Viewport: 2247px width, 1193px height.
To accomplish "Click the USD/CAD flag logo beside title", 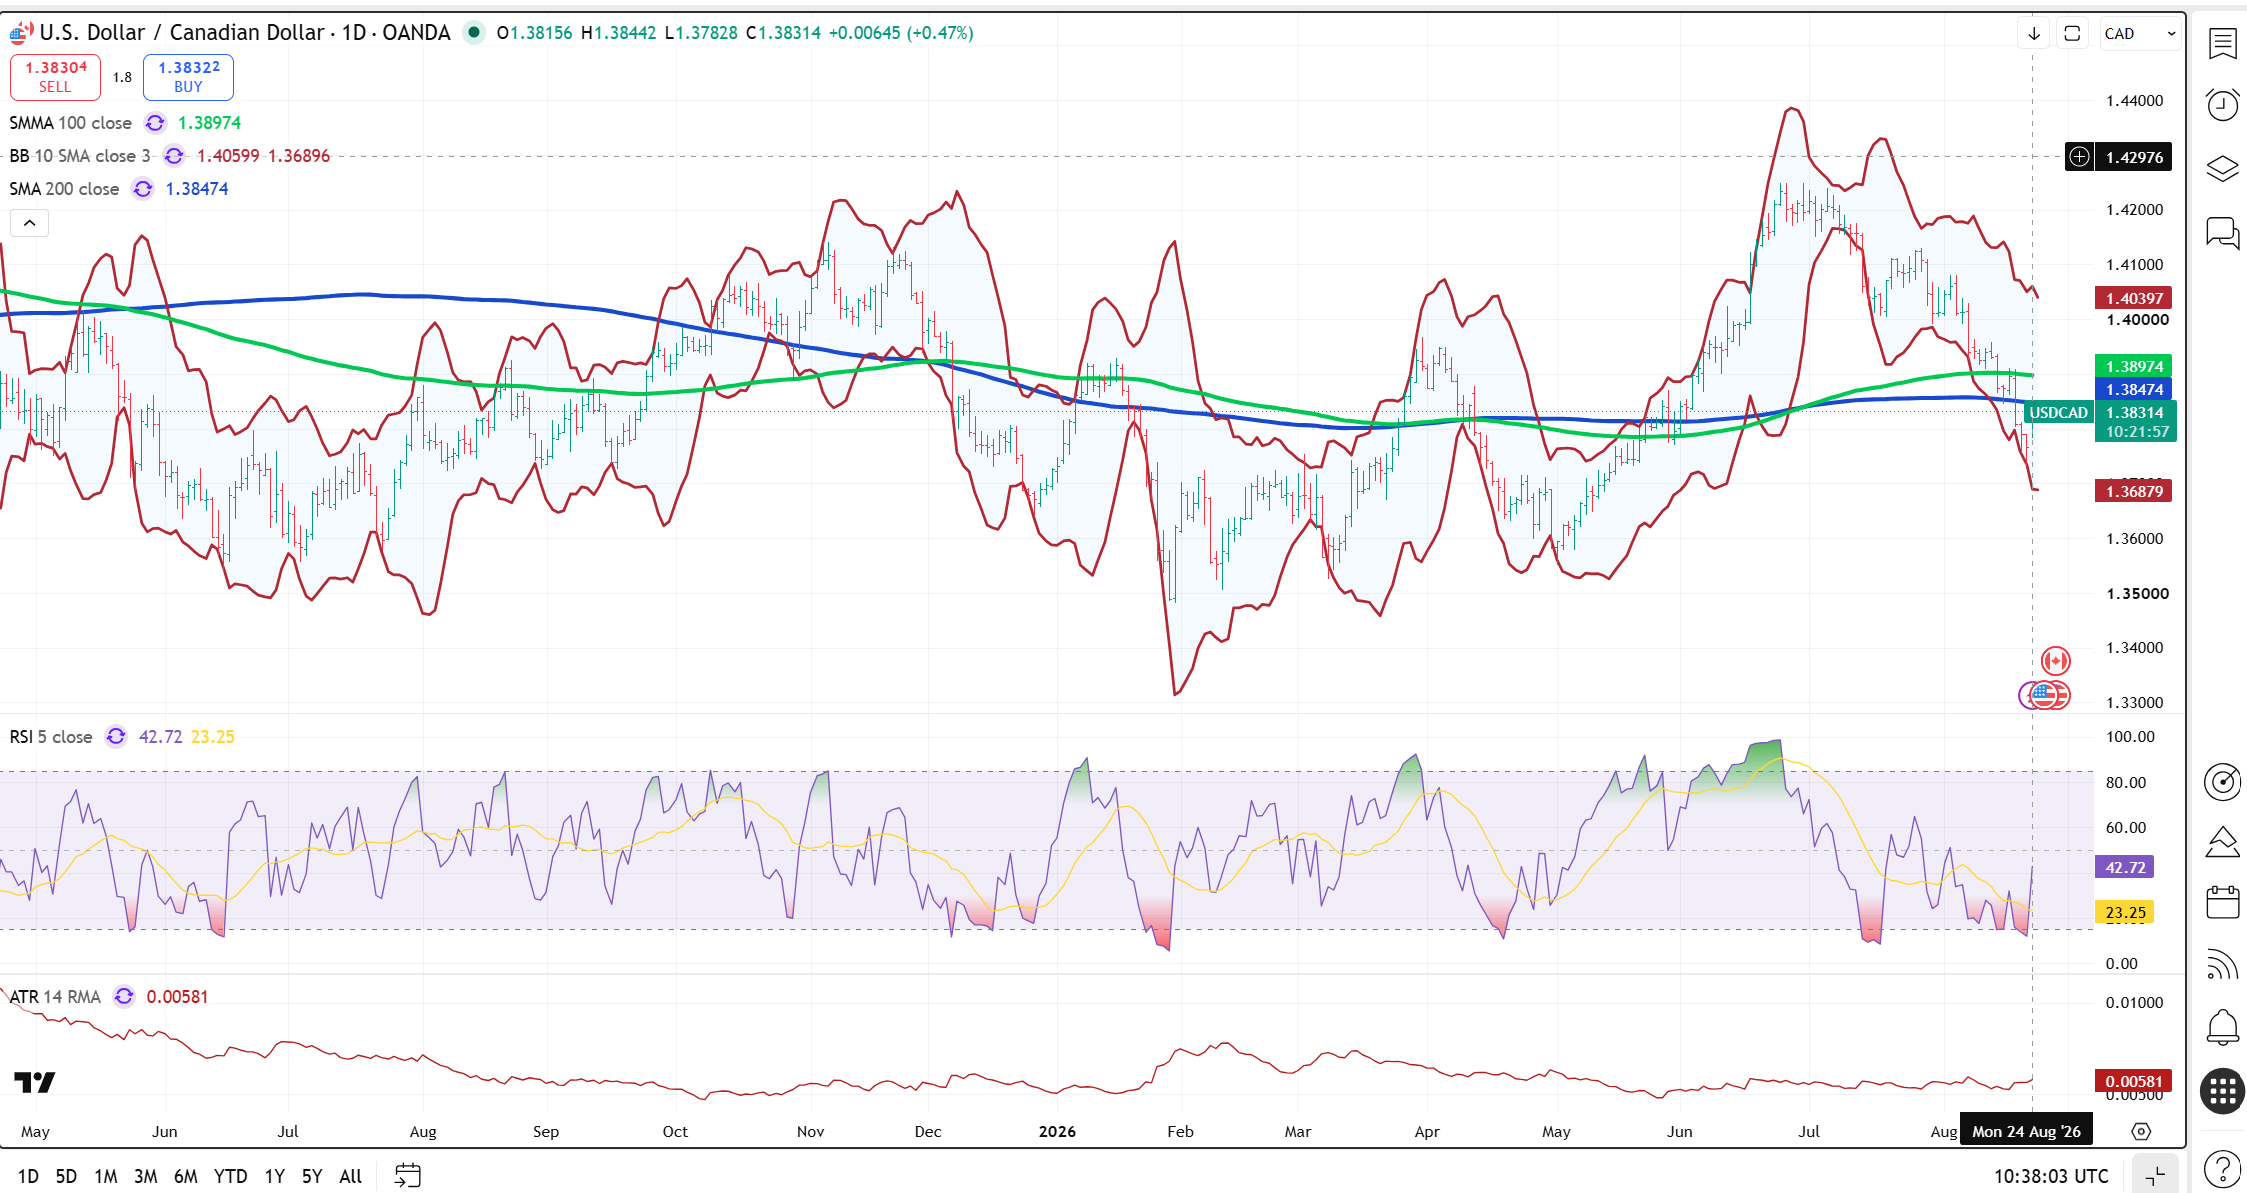I will coord(20,33).
